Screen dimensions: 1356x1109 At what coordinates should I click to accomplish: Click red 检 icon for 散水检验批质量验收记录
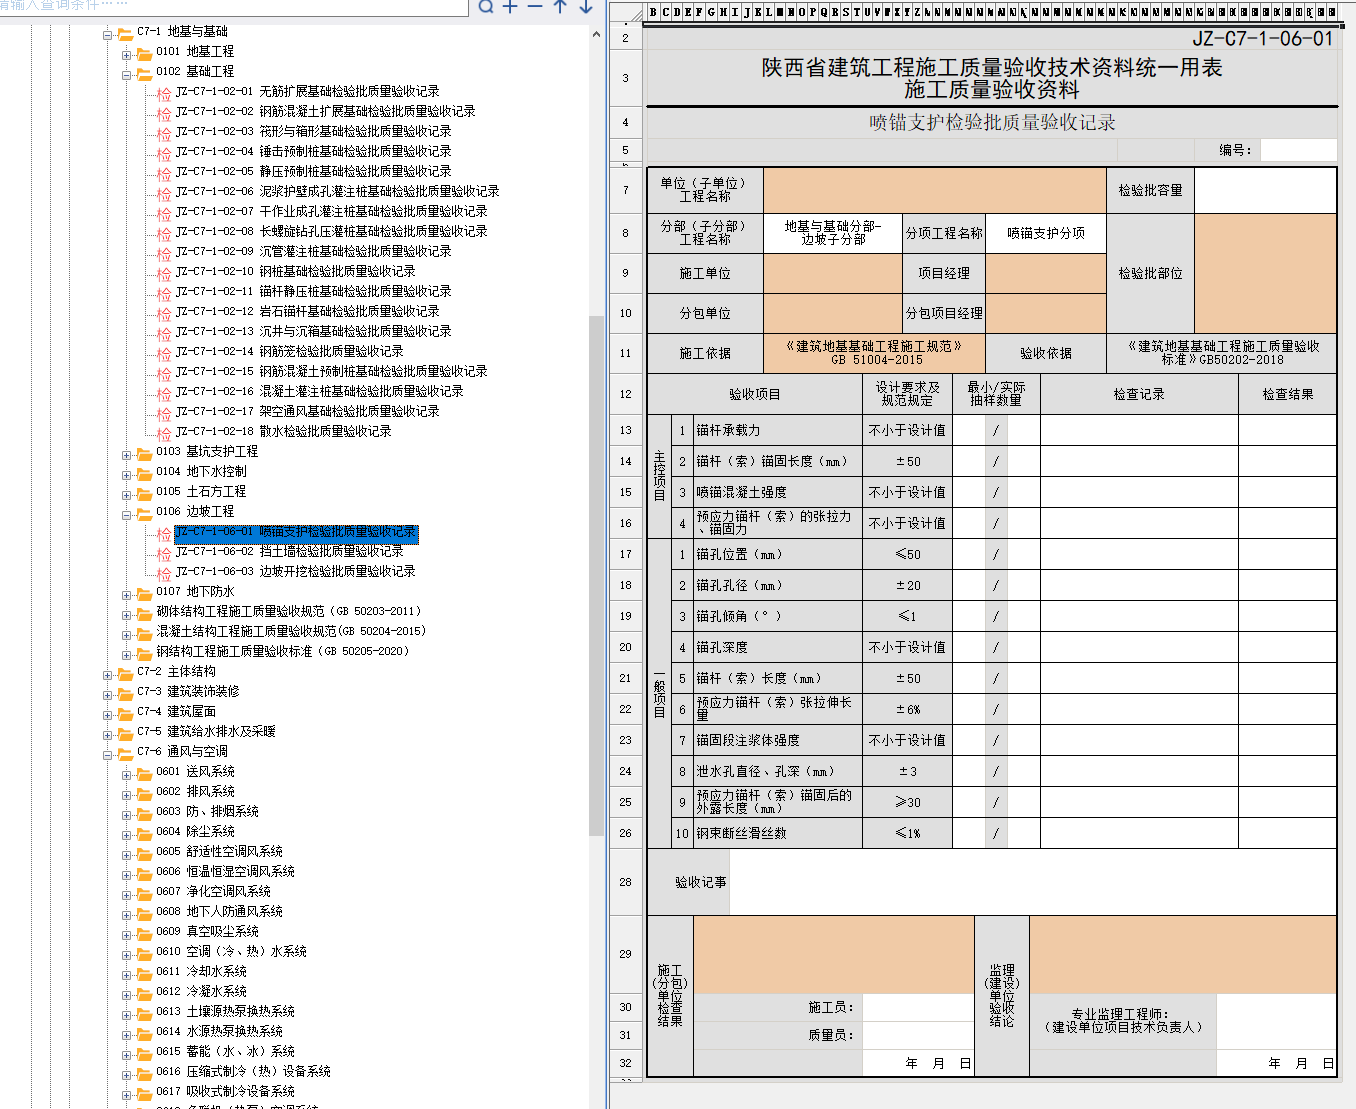[164, 433]
